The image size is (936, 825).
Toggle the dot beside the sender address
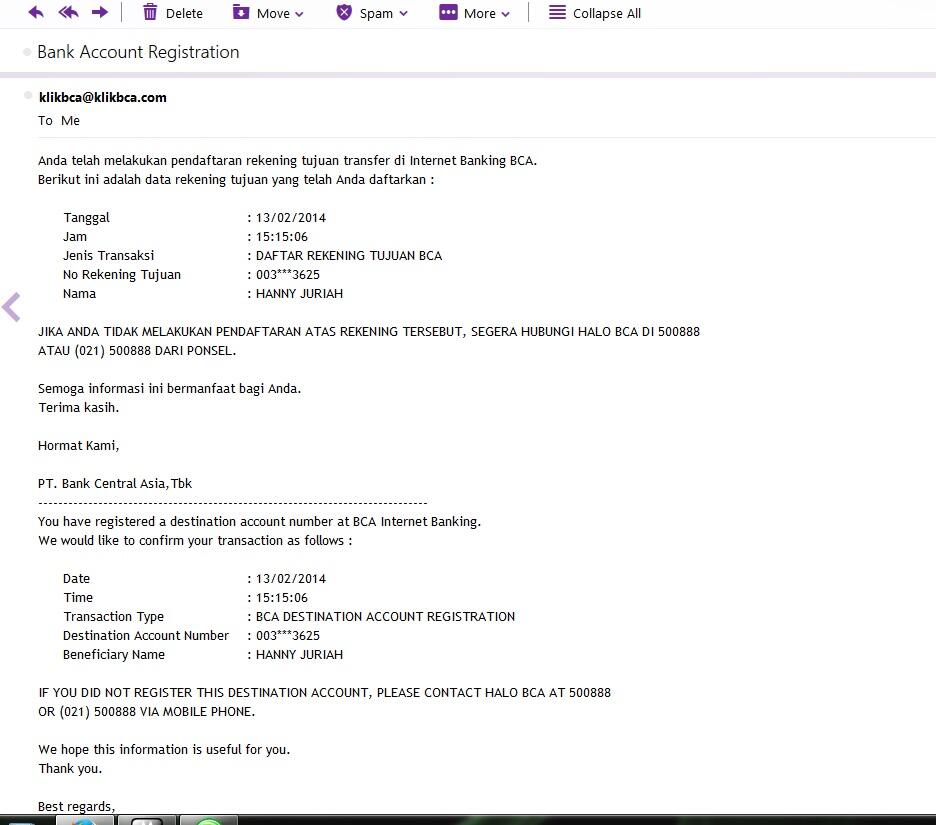coord(27,96)
